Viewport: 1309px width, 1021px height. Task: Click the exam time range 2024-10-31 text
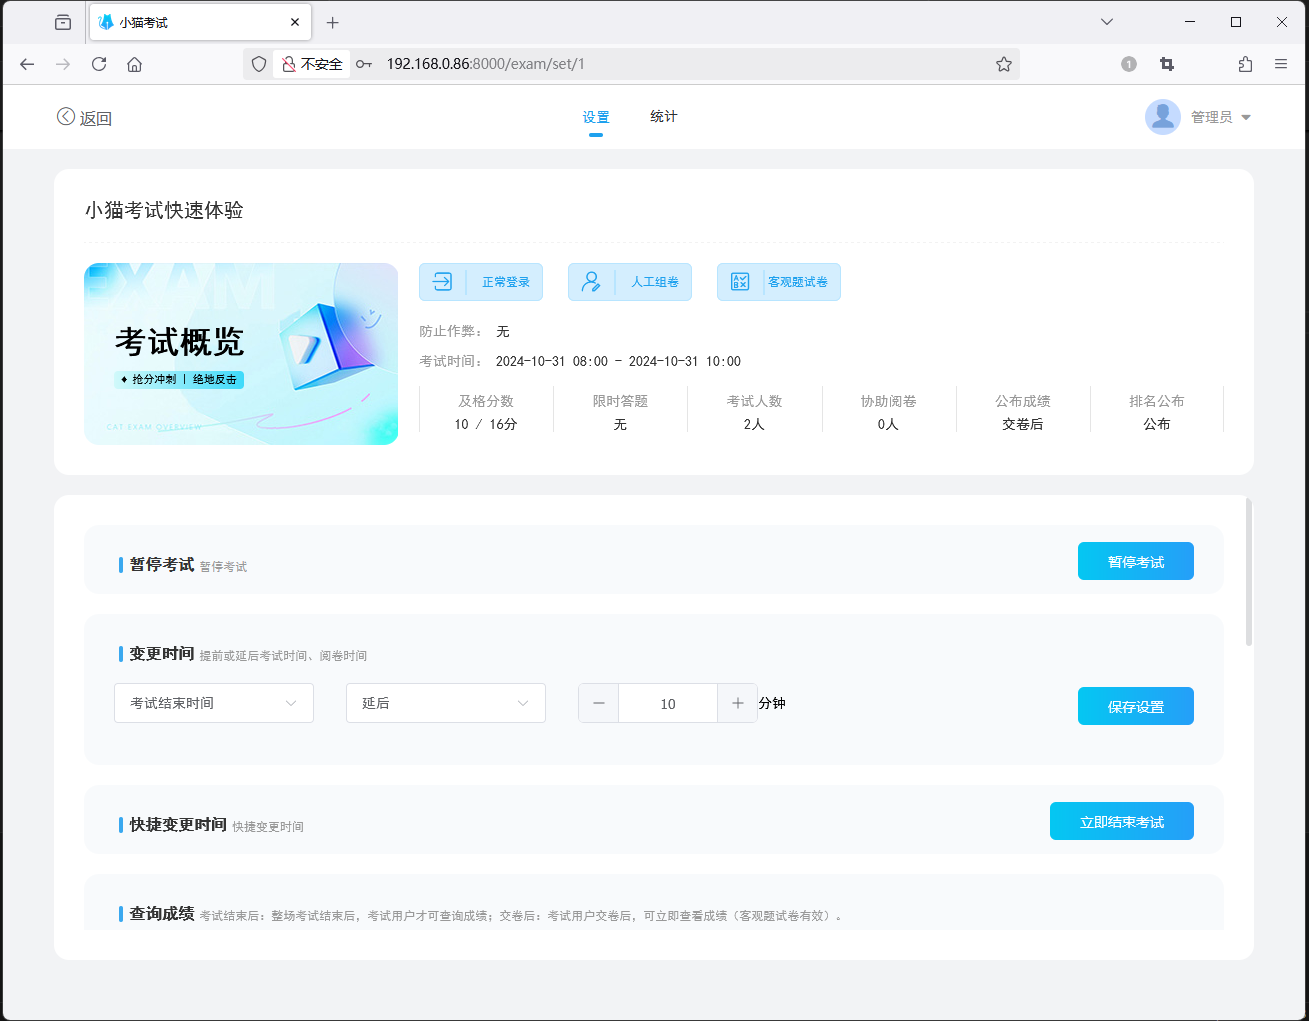618,361
